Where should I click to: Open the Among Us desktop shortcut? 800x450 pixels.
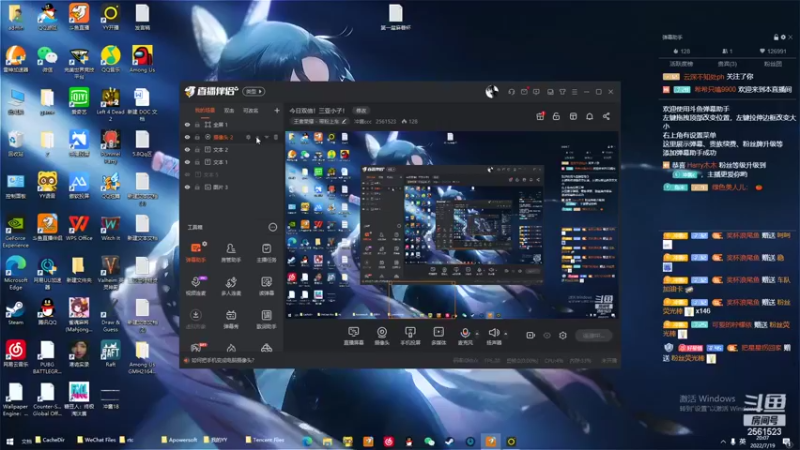(x=142, y=59)
